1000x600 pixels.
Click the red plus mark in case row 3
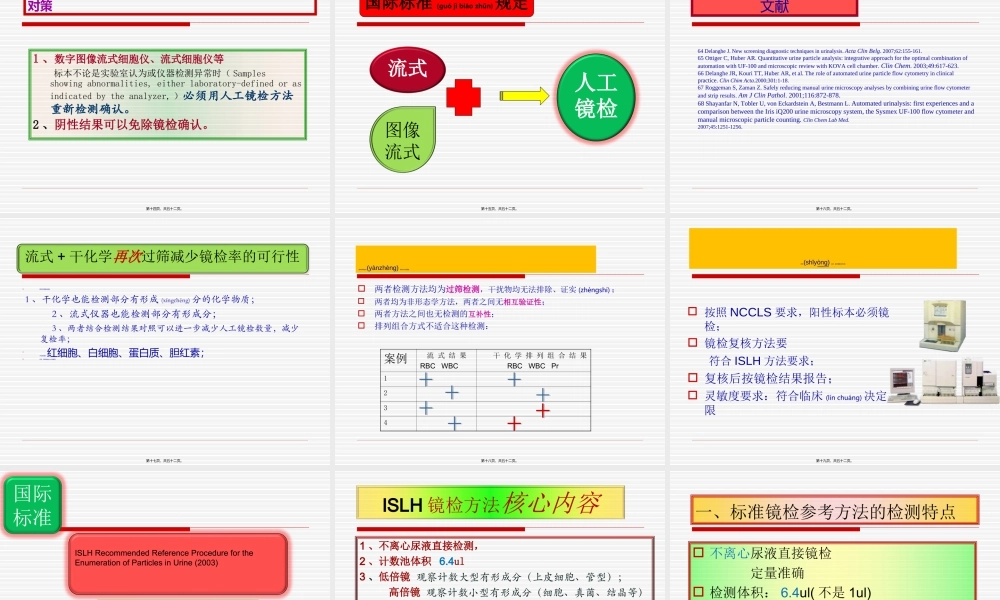click(544, 410)
